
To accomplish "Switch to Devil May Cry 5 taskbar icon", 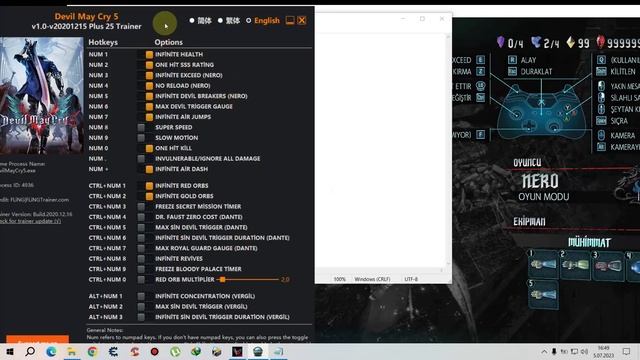I will [x=237, y=351].
